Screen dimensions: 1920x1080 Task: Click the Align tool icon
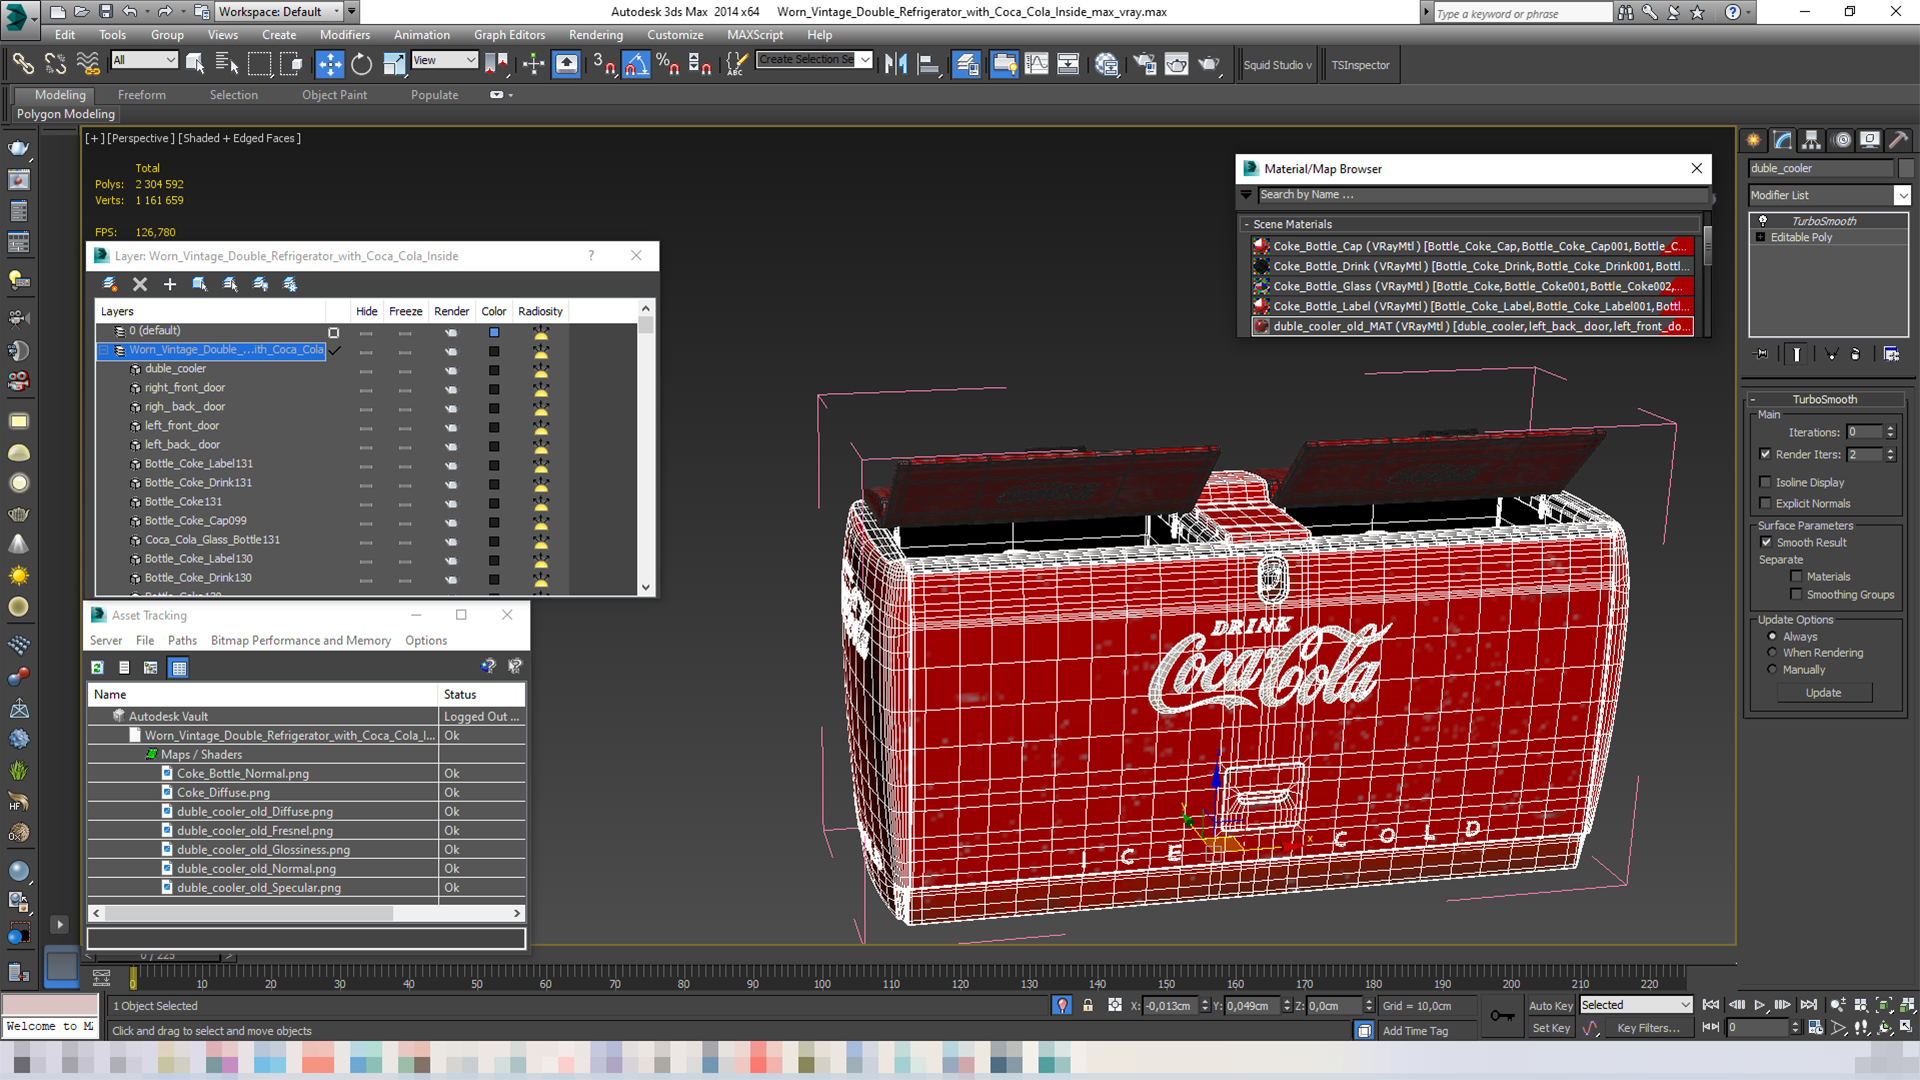pos(929,65)
